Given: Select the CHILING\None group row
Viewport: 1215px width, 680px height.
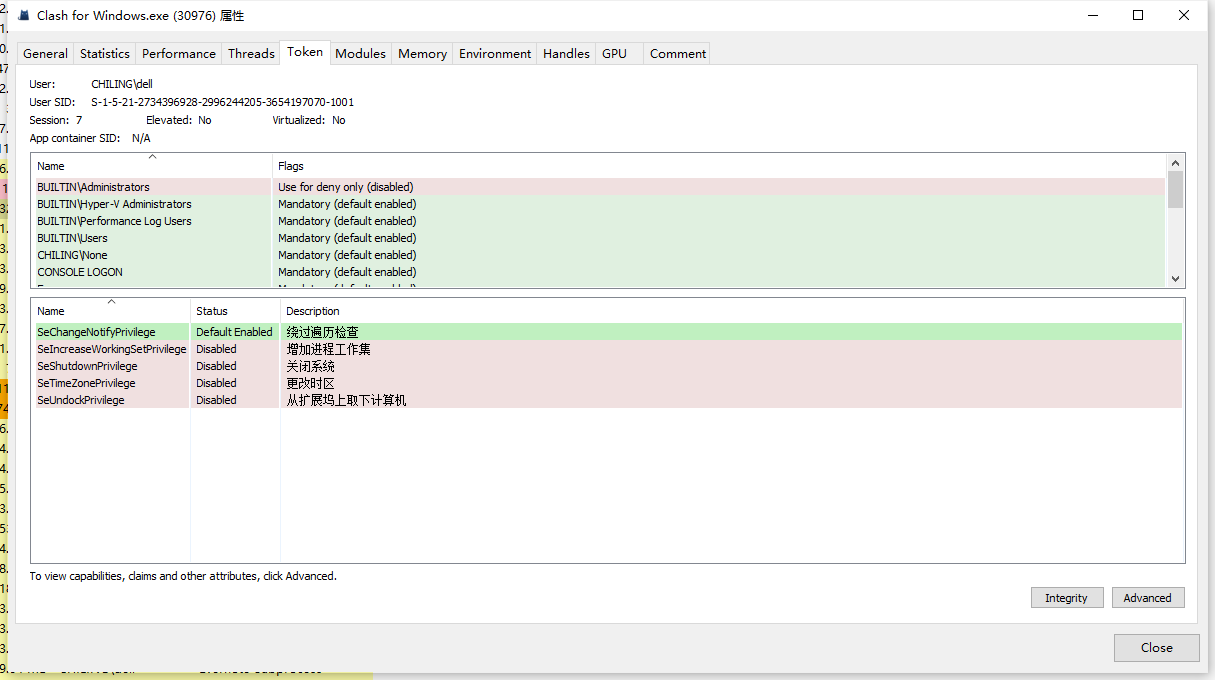Looking at the screenshot, I should [x=599, y=255].
